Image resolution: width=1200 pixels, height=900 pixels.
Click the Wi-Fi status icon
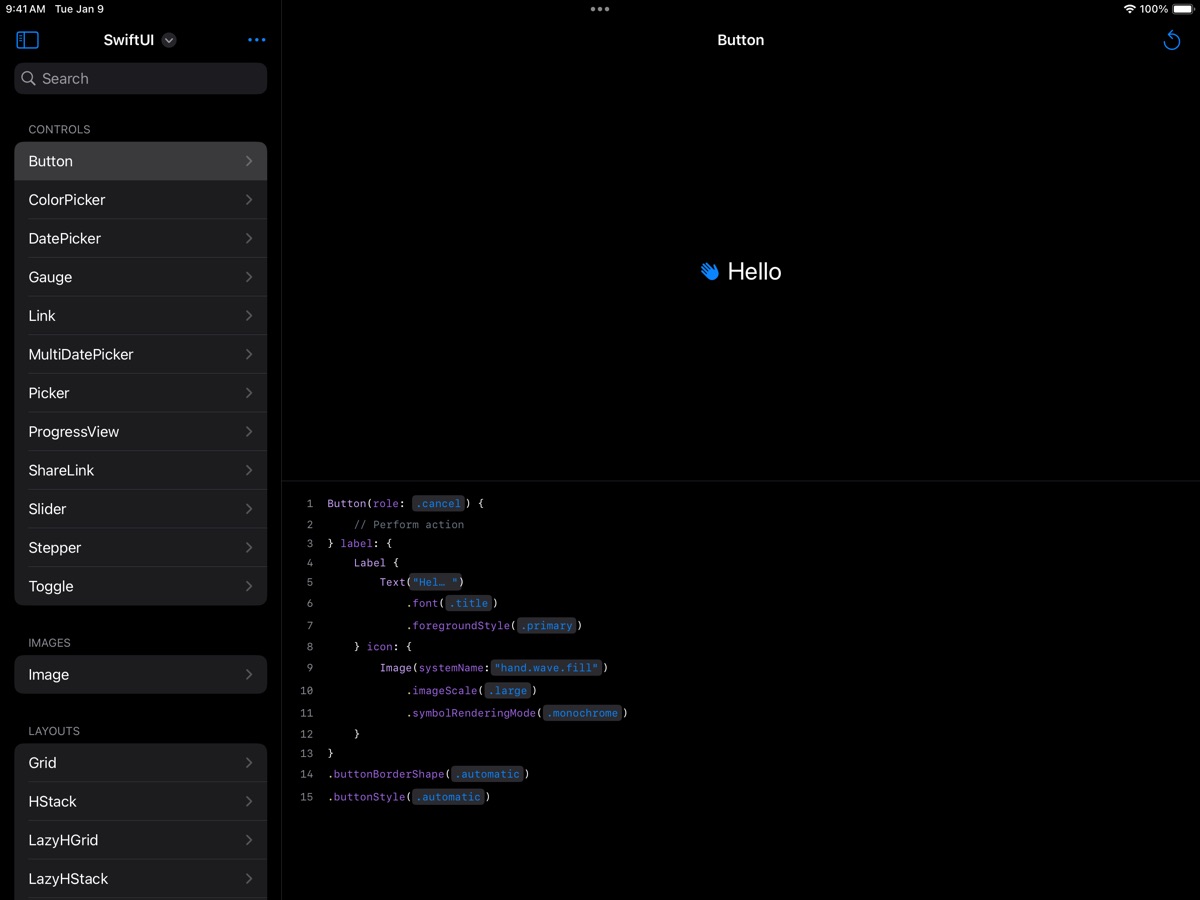point(1129,9)
